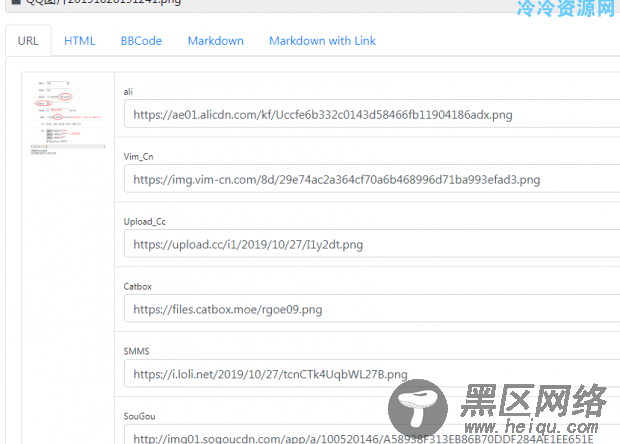This screenshot has height=444, width=620.
Task: Click the uploaded image thumbnail preview
Action: pyautogui.click(x=68, y=117)
